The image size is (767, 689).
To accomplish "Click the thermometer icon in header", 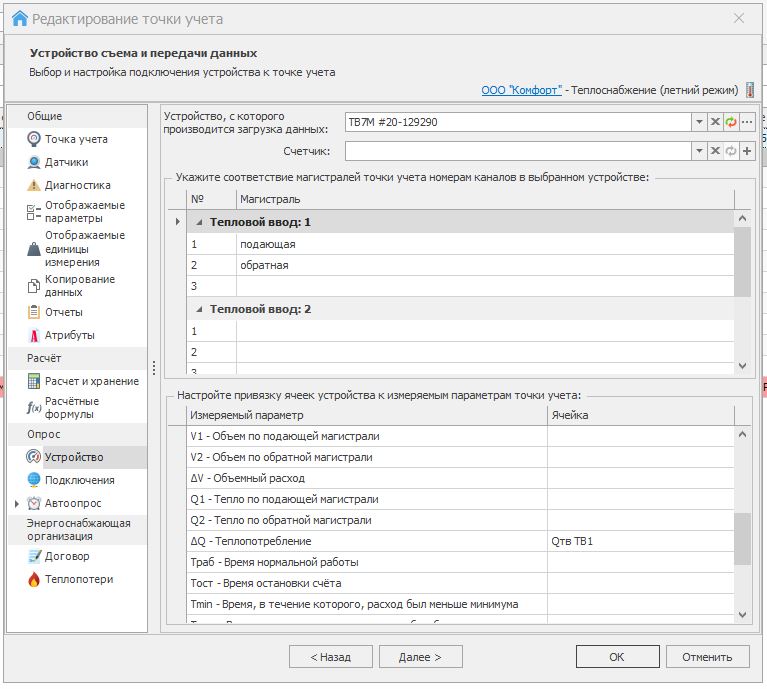I will [750, 90].
